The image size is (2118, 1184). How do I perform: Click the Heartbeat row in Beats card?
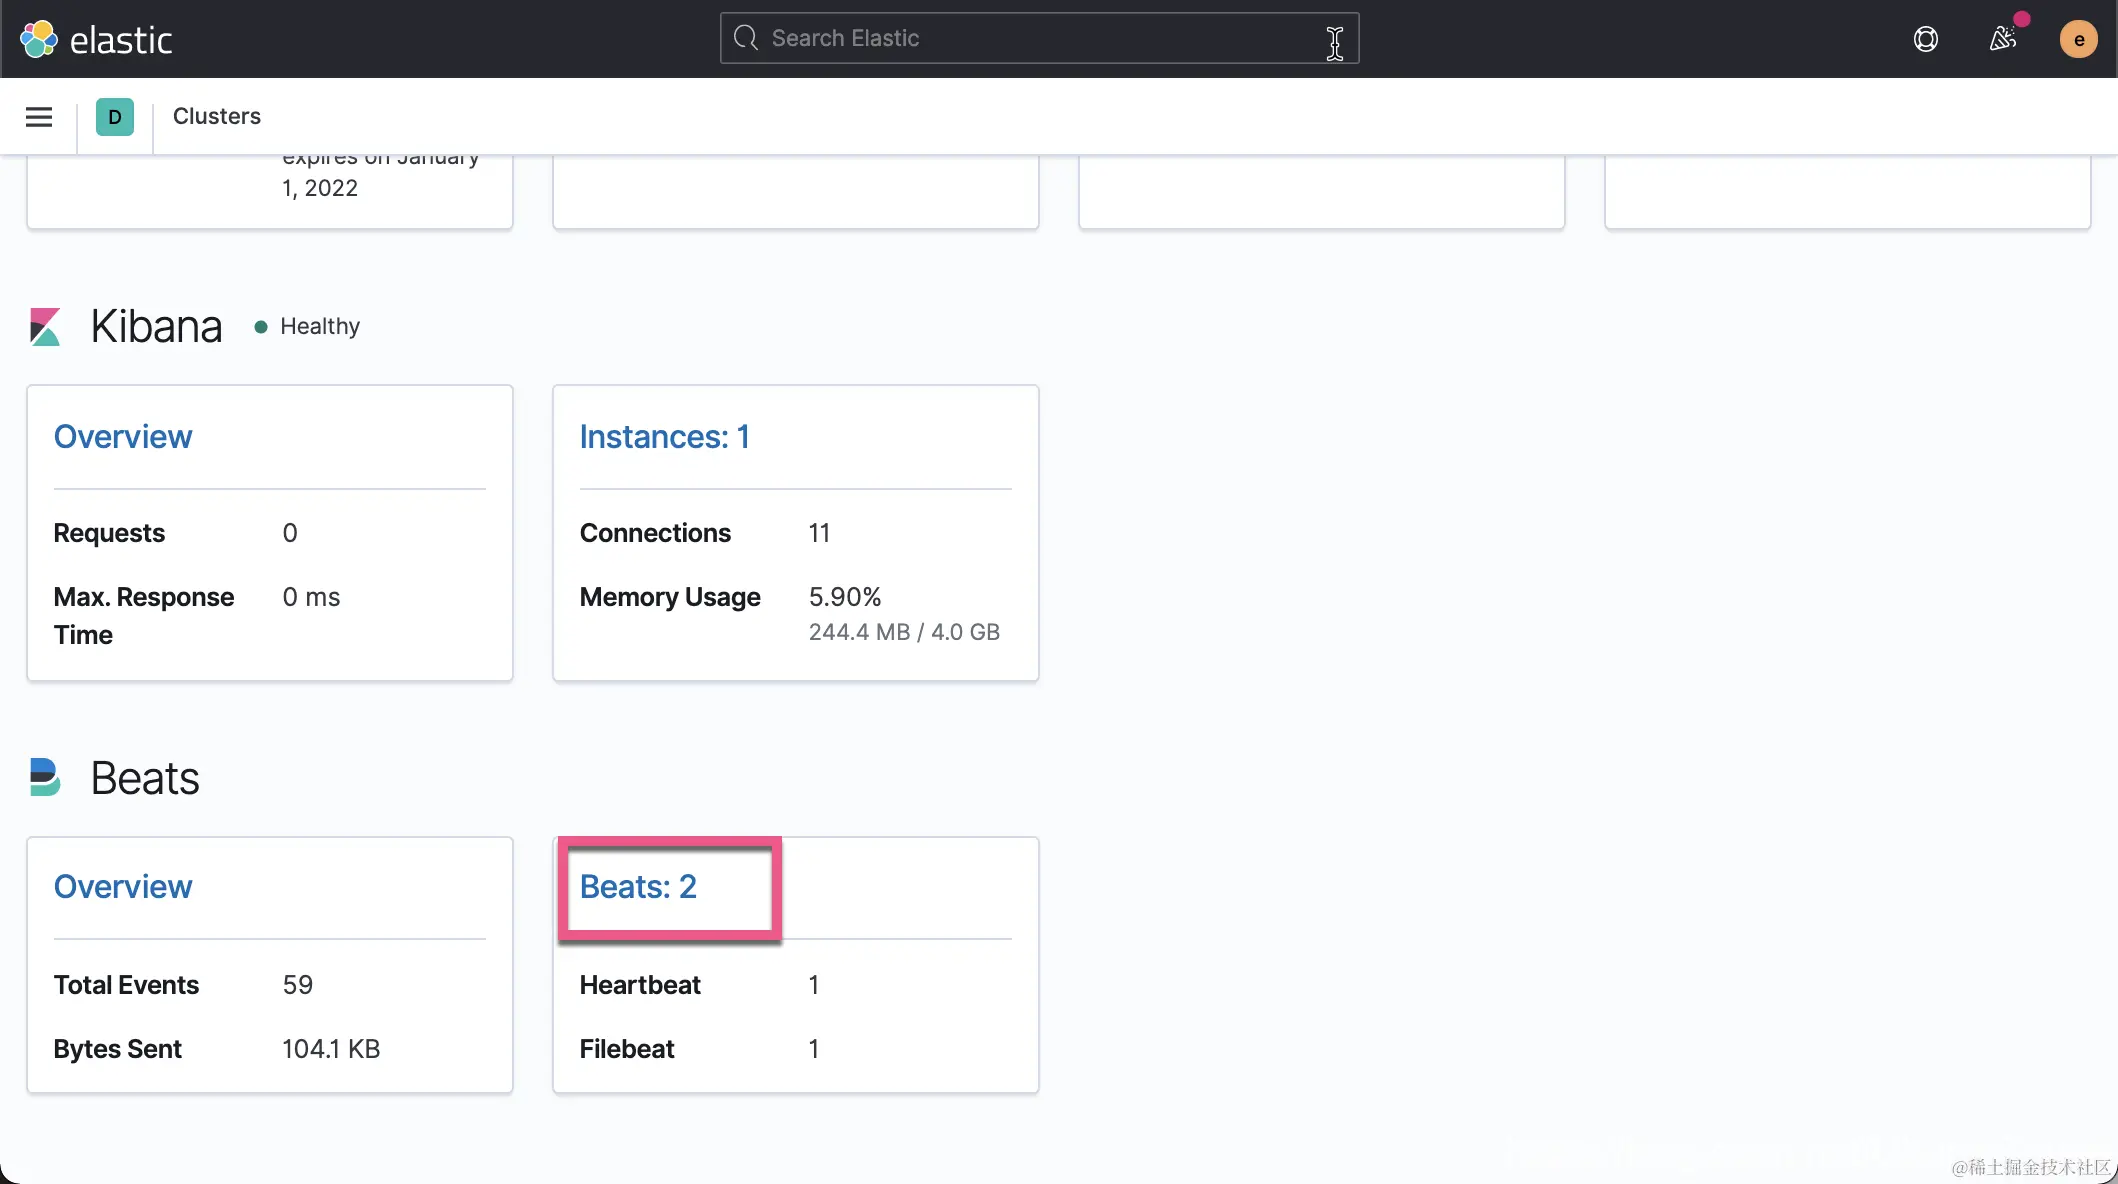tap(640, 985)
